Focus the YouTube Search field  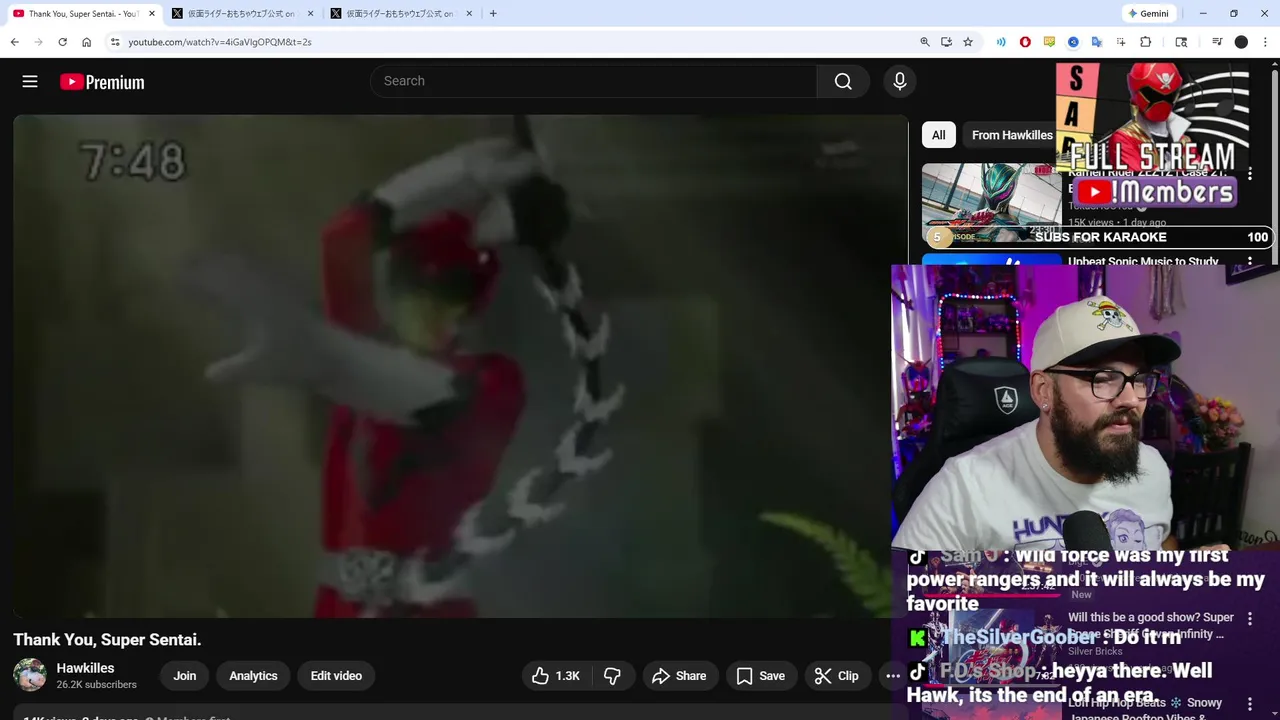tap(594, 81)
